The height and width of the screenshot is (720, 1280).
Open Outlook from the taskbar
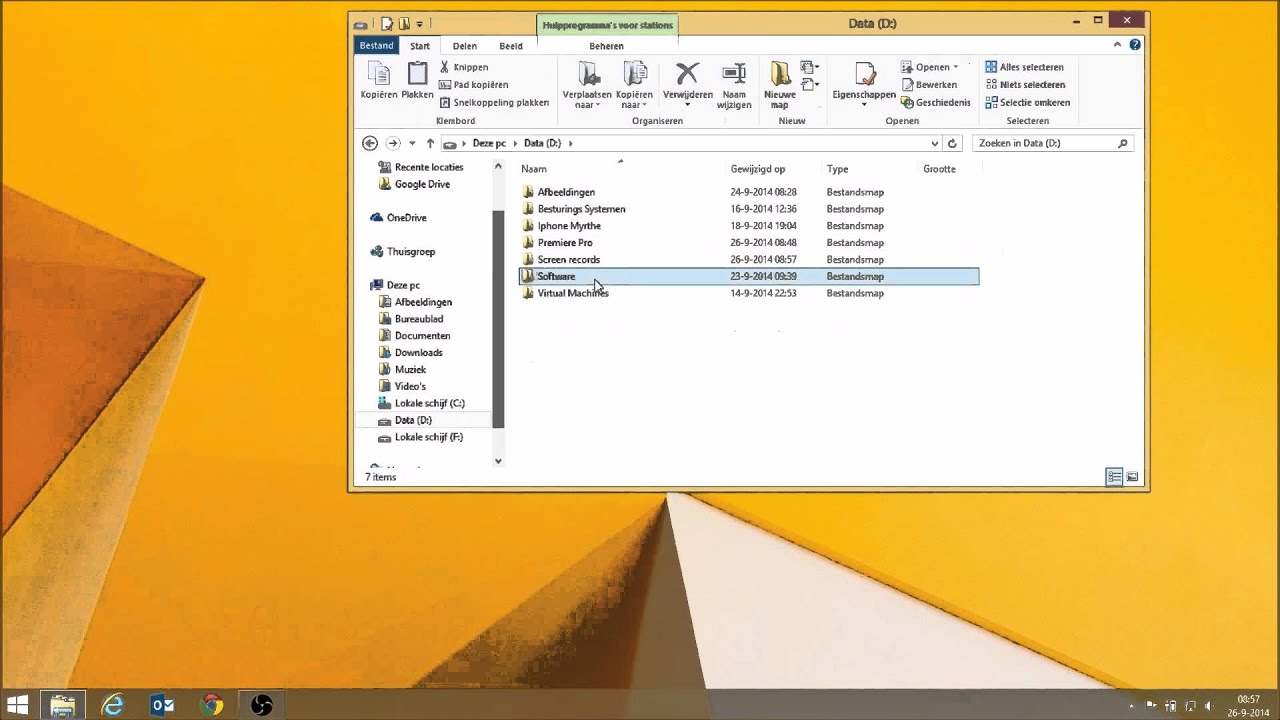162,705
